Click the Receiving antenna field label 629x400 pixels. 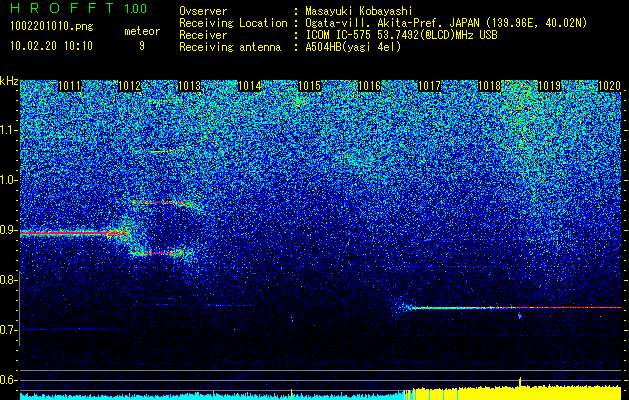click(x=230, y=47)
